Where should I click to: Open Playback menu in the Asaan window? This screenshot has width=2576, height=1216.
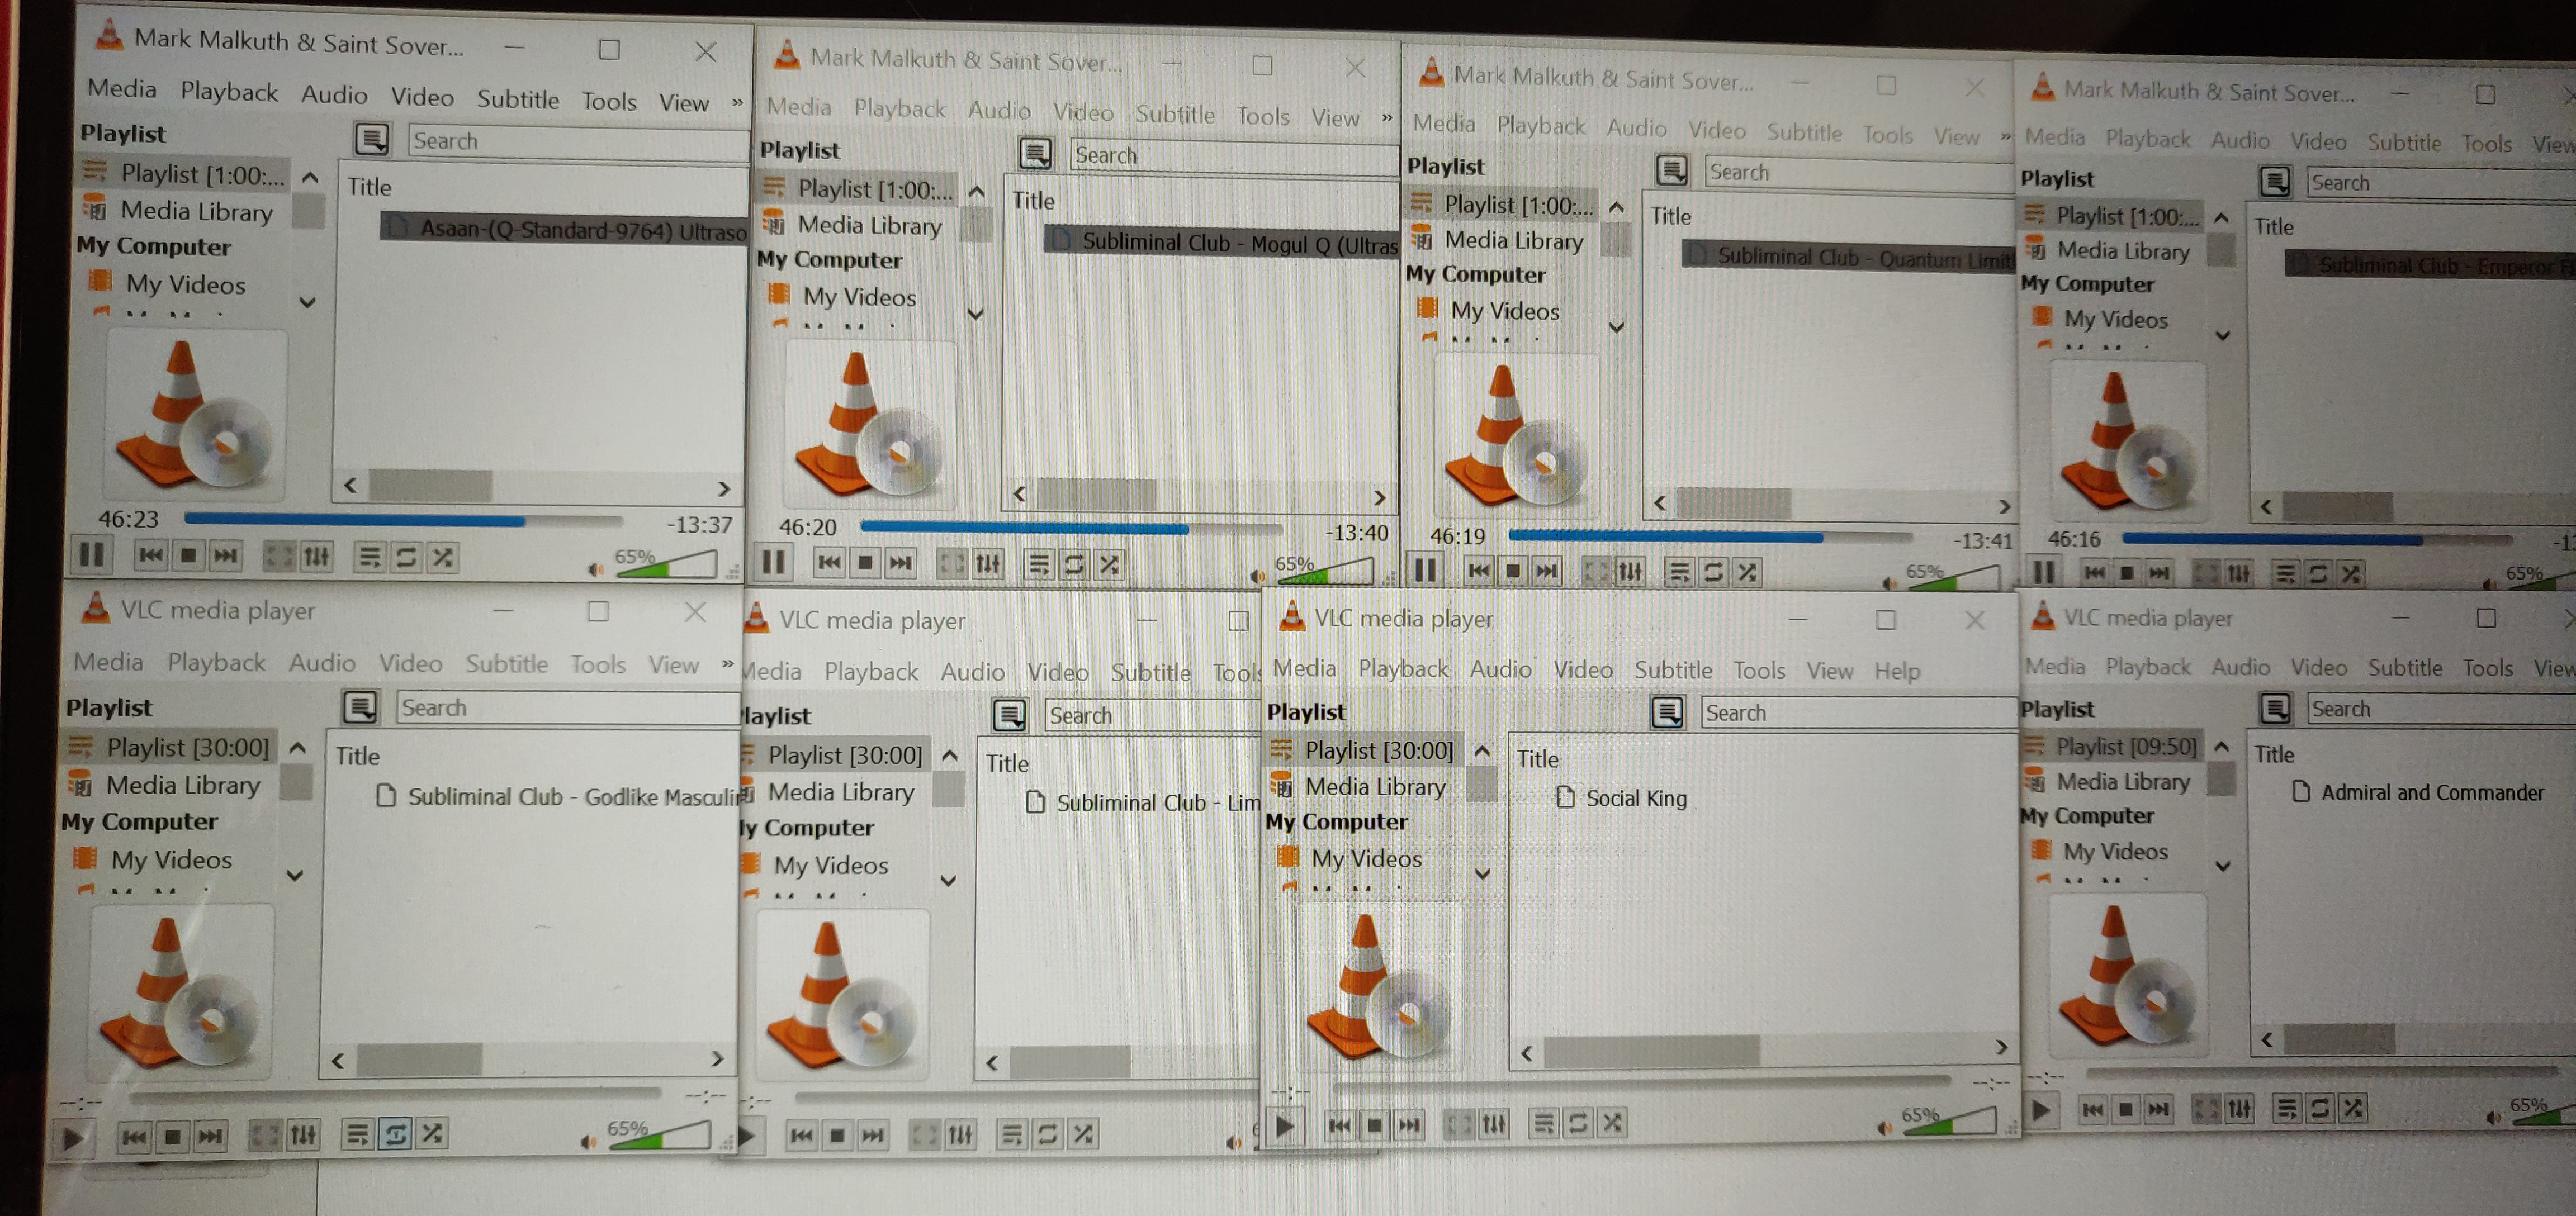point(229,91)
